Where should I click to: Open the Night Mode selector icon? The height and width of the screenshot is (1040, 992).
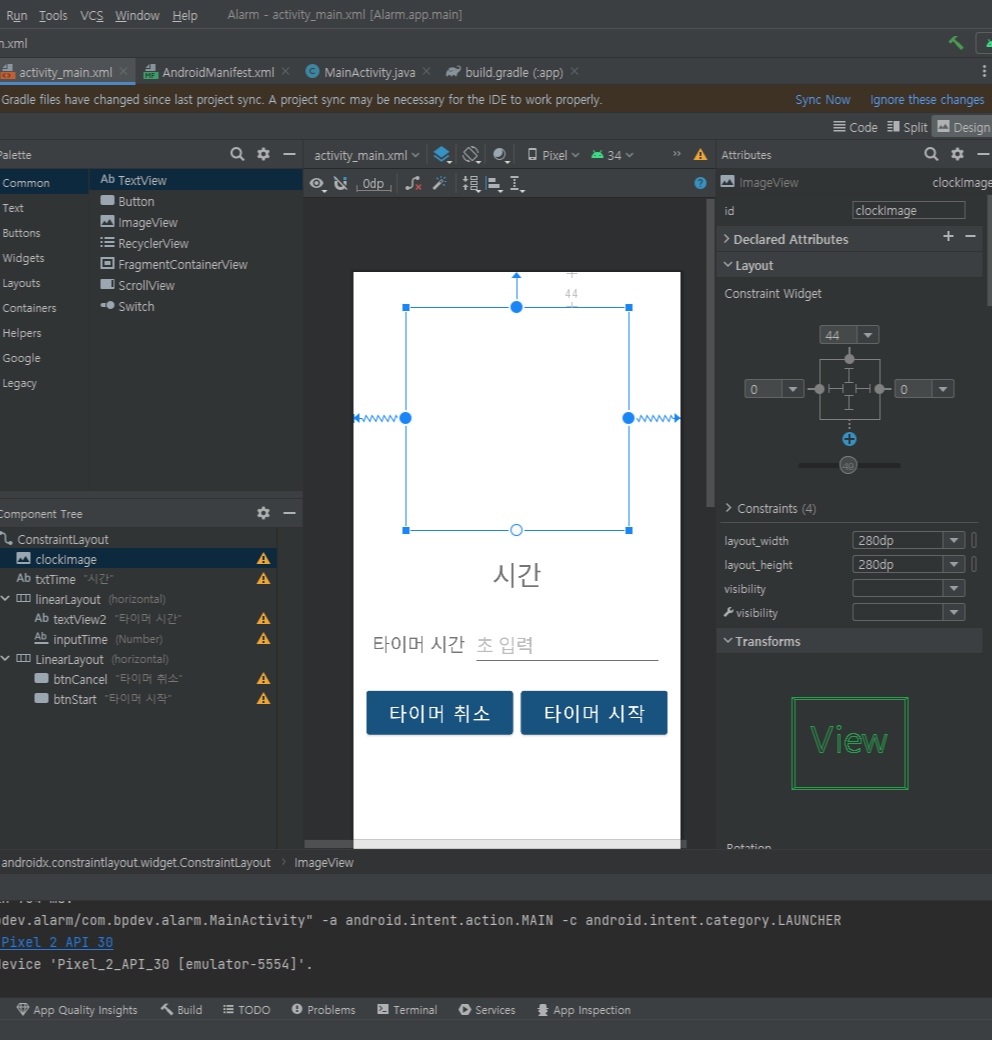tap(501, 155)
